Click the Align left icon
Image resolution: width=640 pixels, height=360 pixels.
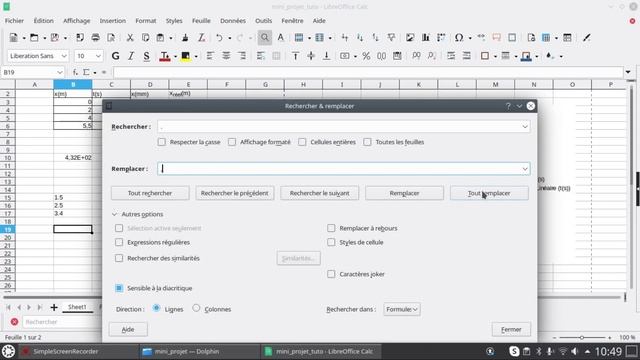[x=210, y=56]
